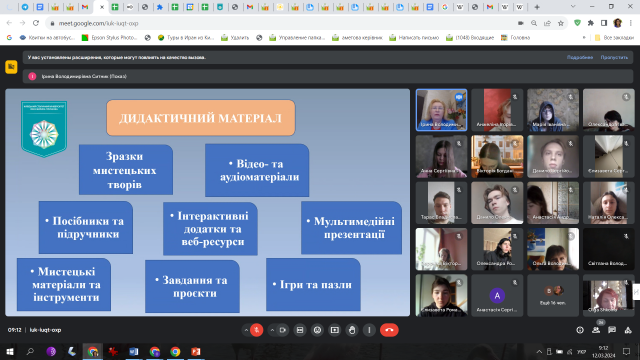
Task: Toggle the camera button on
Action: pos(282,330)
